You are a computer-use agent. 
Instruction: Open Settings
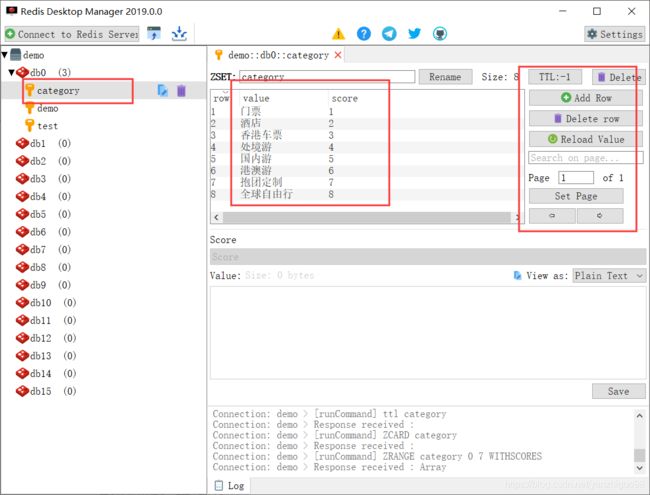pyautogui.click(x=615, y=34)
